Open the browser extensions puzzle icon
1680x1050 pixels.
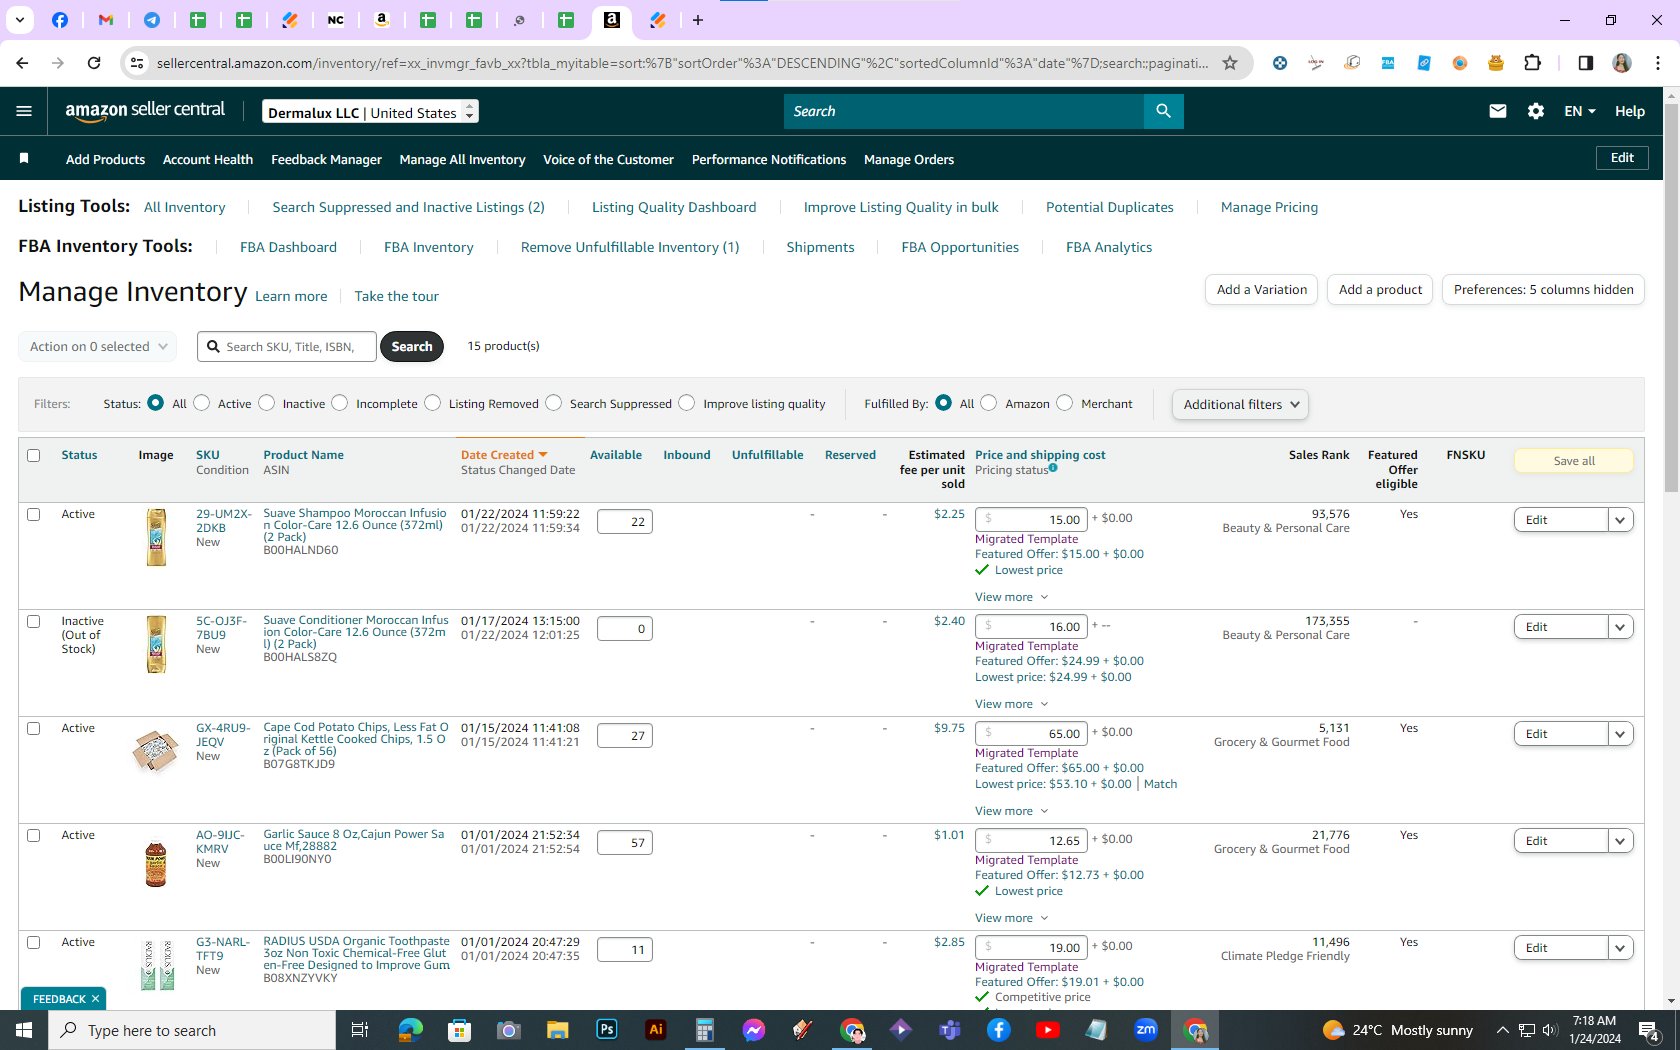[1532, 63]
